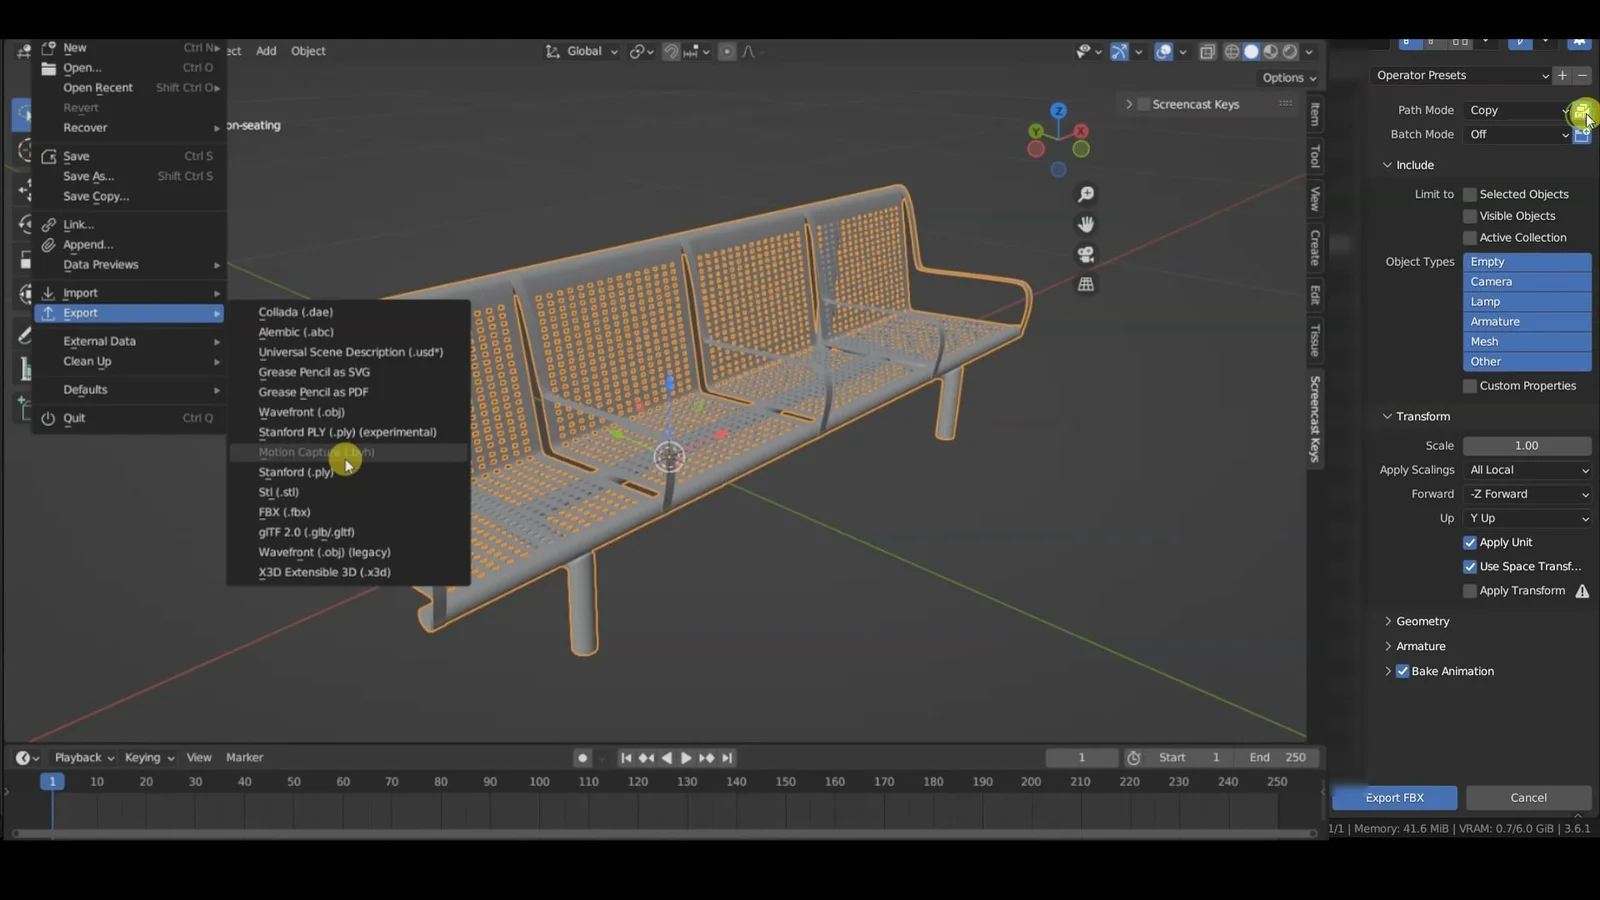
Task: Click the Scale value field
Action: (x=1526, y=446)
